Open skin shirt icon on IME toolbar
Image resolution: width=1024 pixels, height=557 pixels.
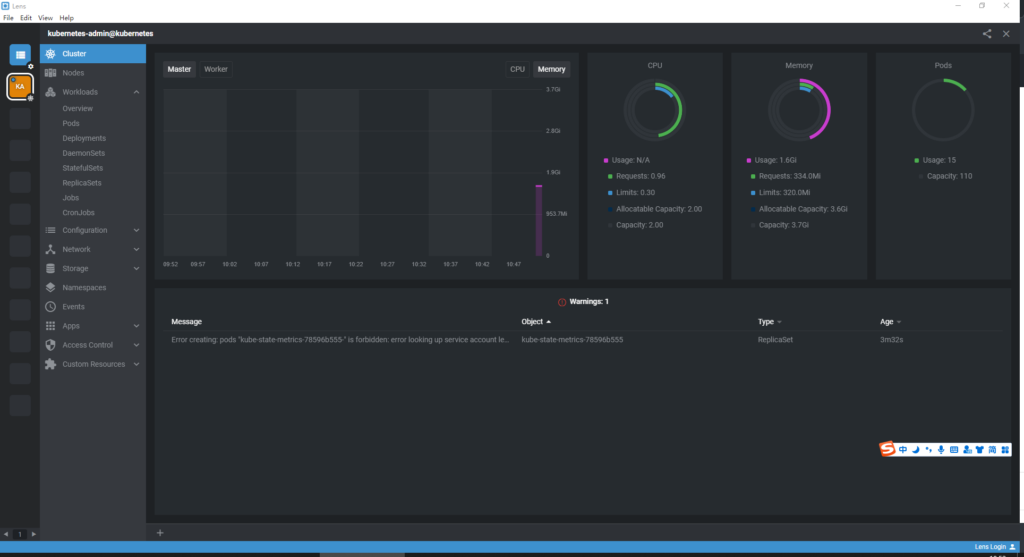point(980,450)
